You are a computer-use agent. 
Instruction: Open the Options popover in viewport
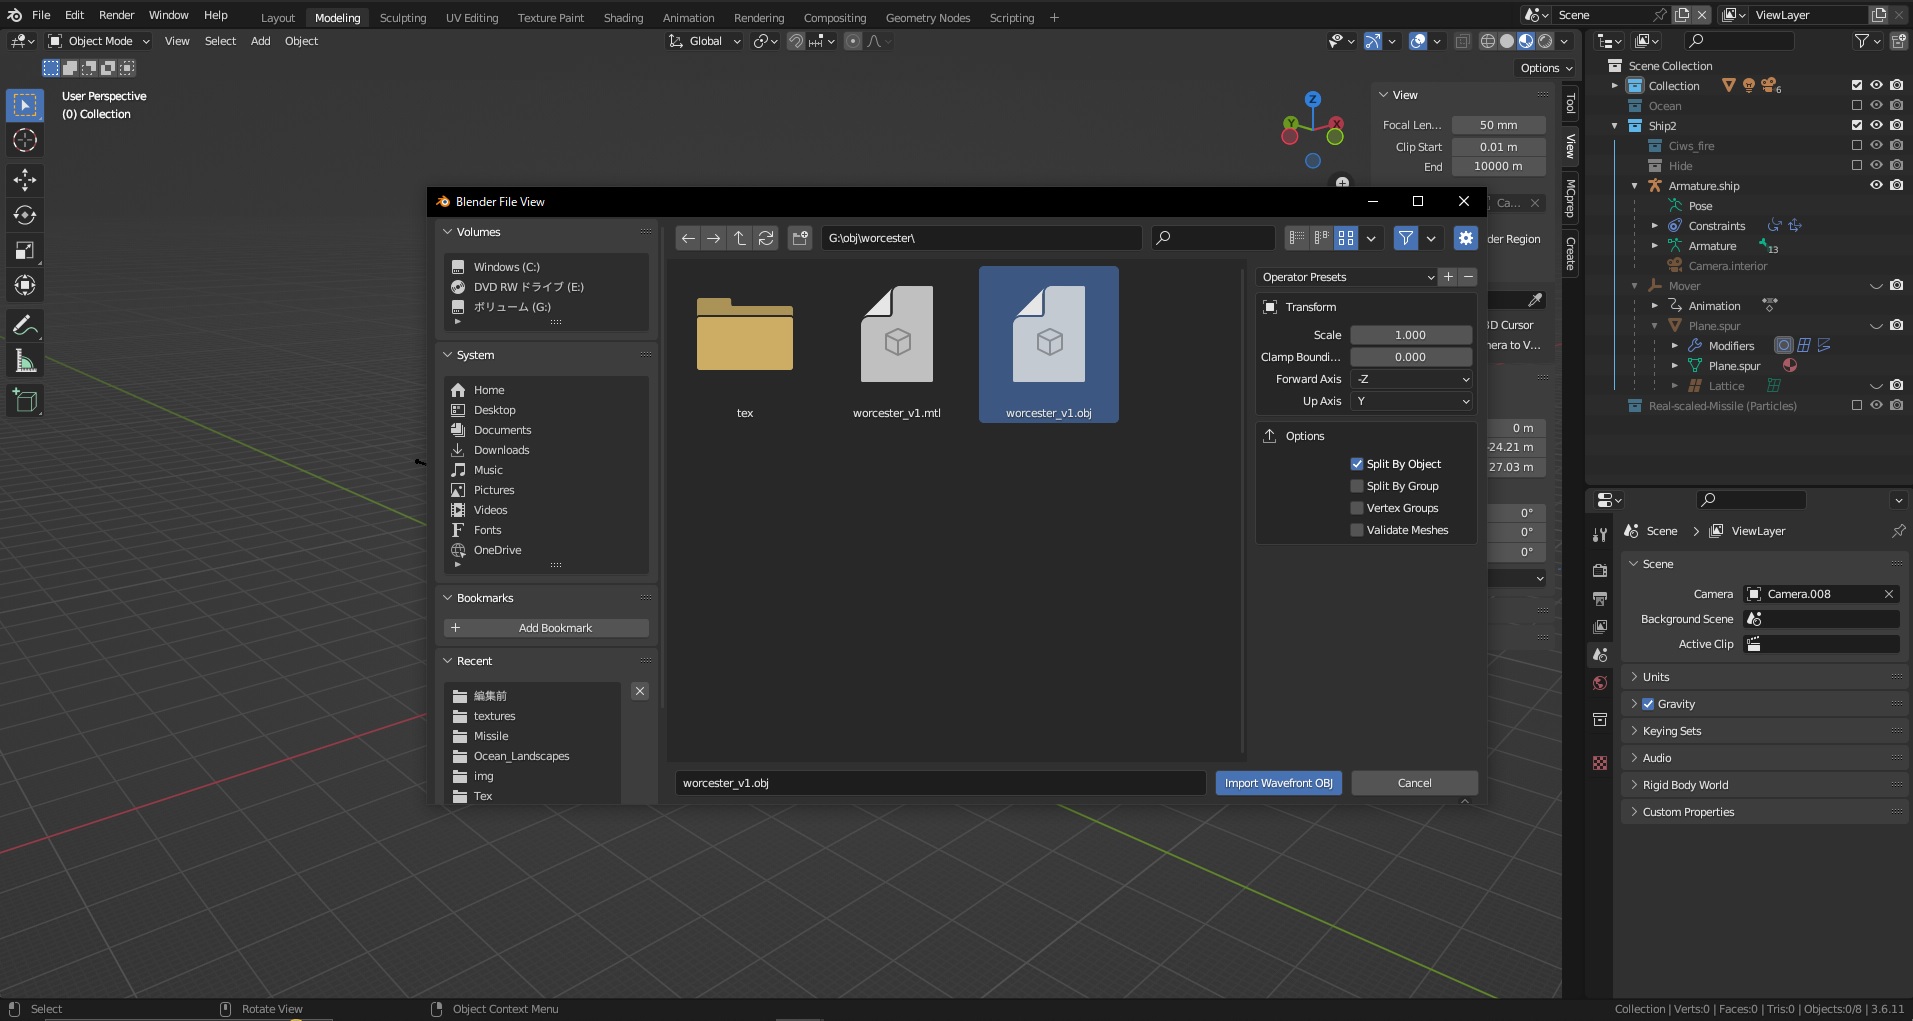click(x=1546, y=68)
